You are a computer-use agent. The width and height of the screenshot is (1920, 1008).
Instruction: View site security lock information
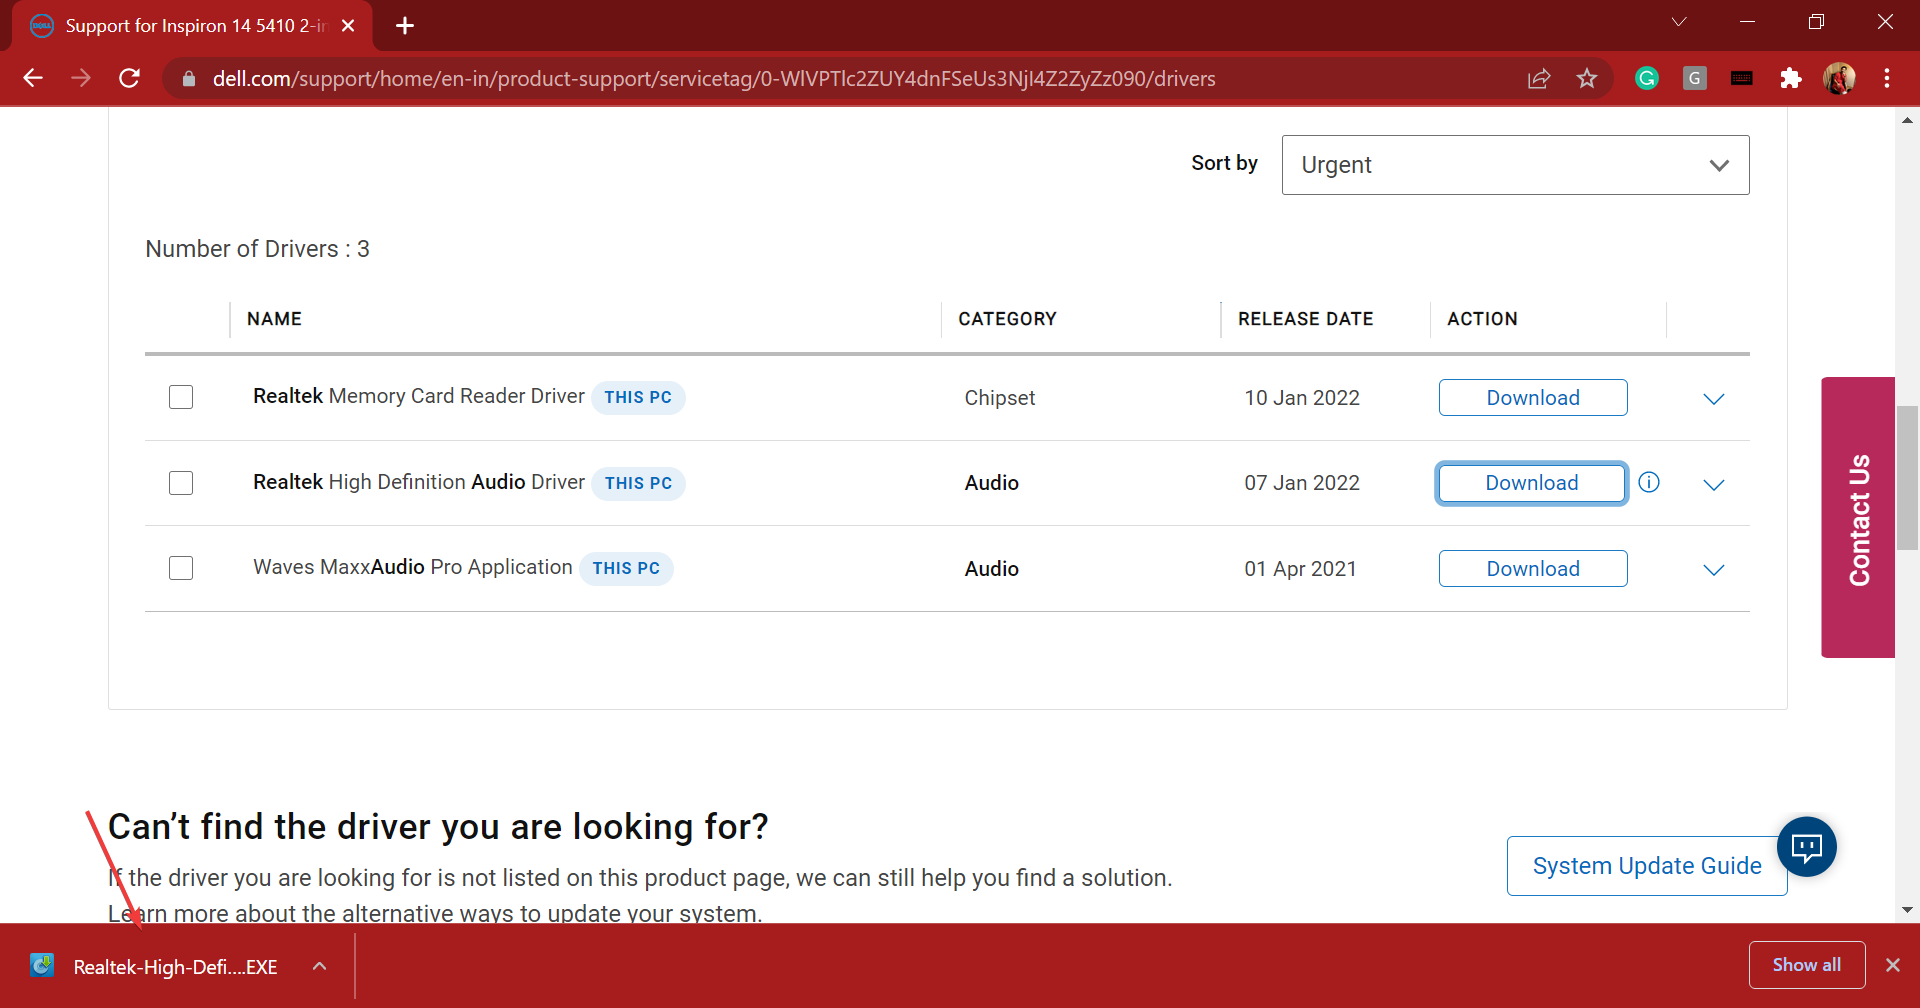point(189,79)
